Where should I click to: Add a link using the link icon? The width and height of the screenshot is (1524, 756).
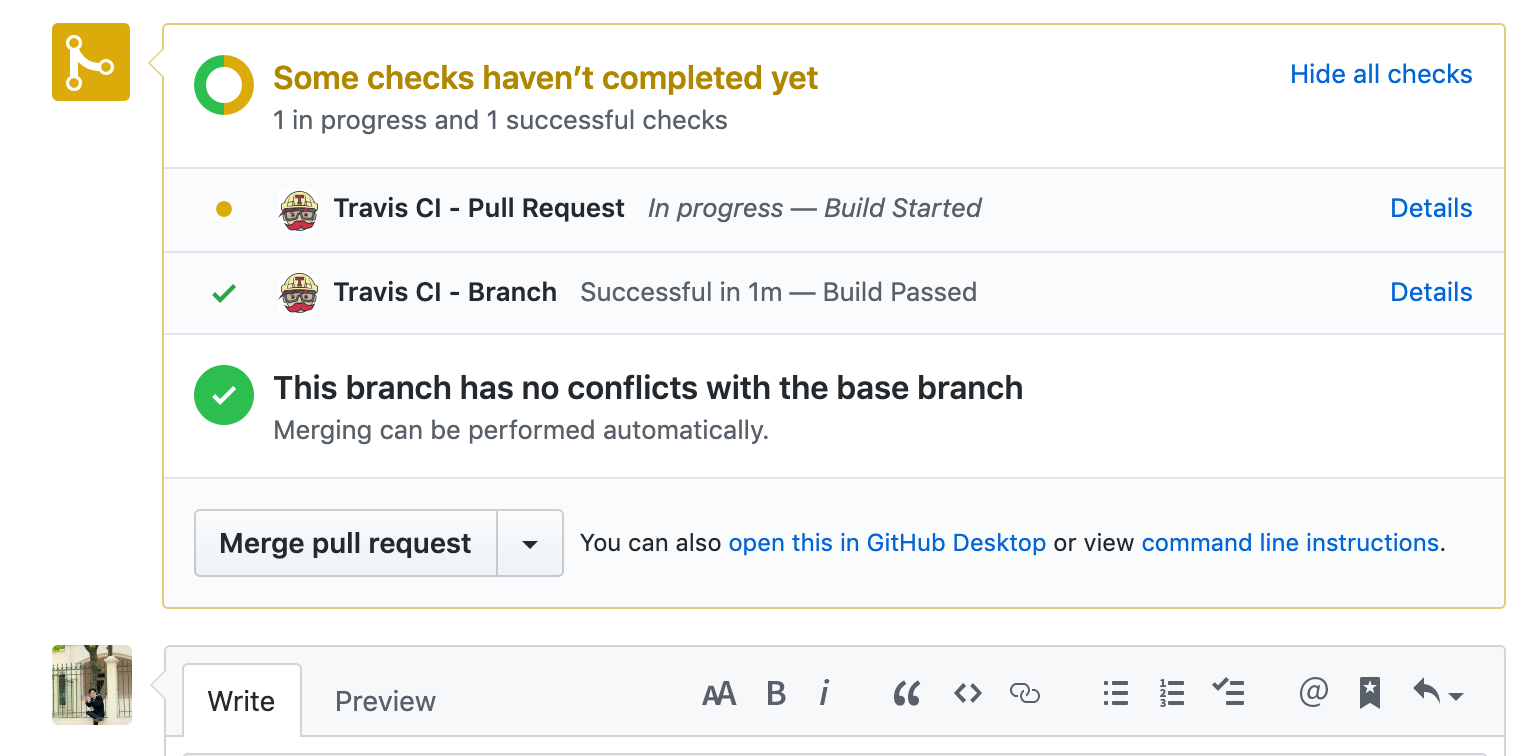coord(1025,693)
